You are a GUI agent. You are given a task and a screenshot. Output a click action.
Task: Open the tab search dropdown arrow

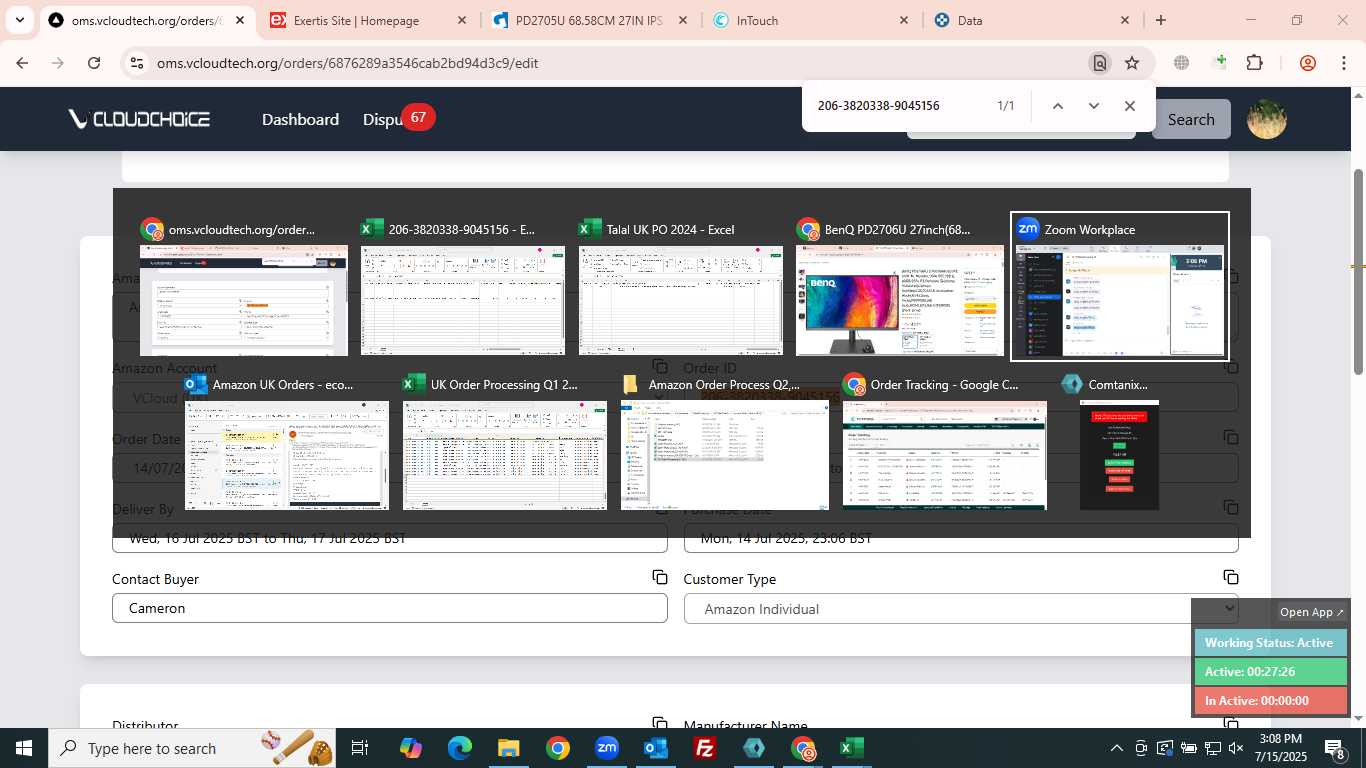[20, 20]
